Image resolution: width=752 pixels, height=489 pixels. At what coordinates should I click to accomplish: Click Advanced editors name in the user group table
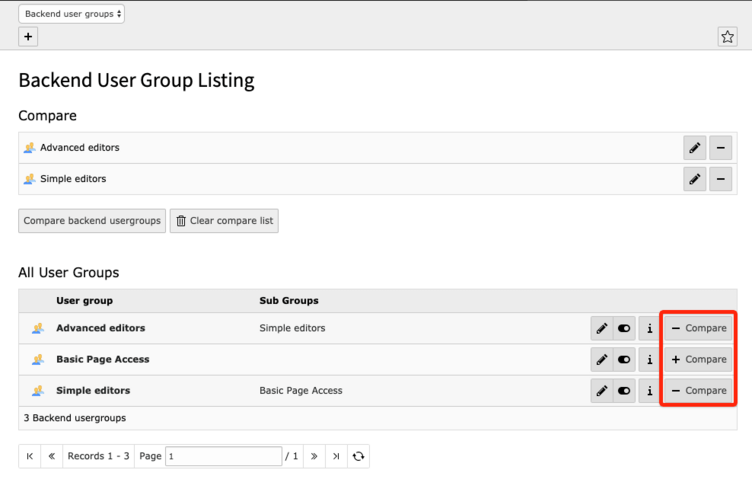pyautogui.click(x=101, y=328)
